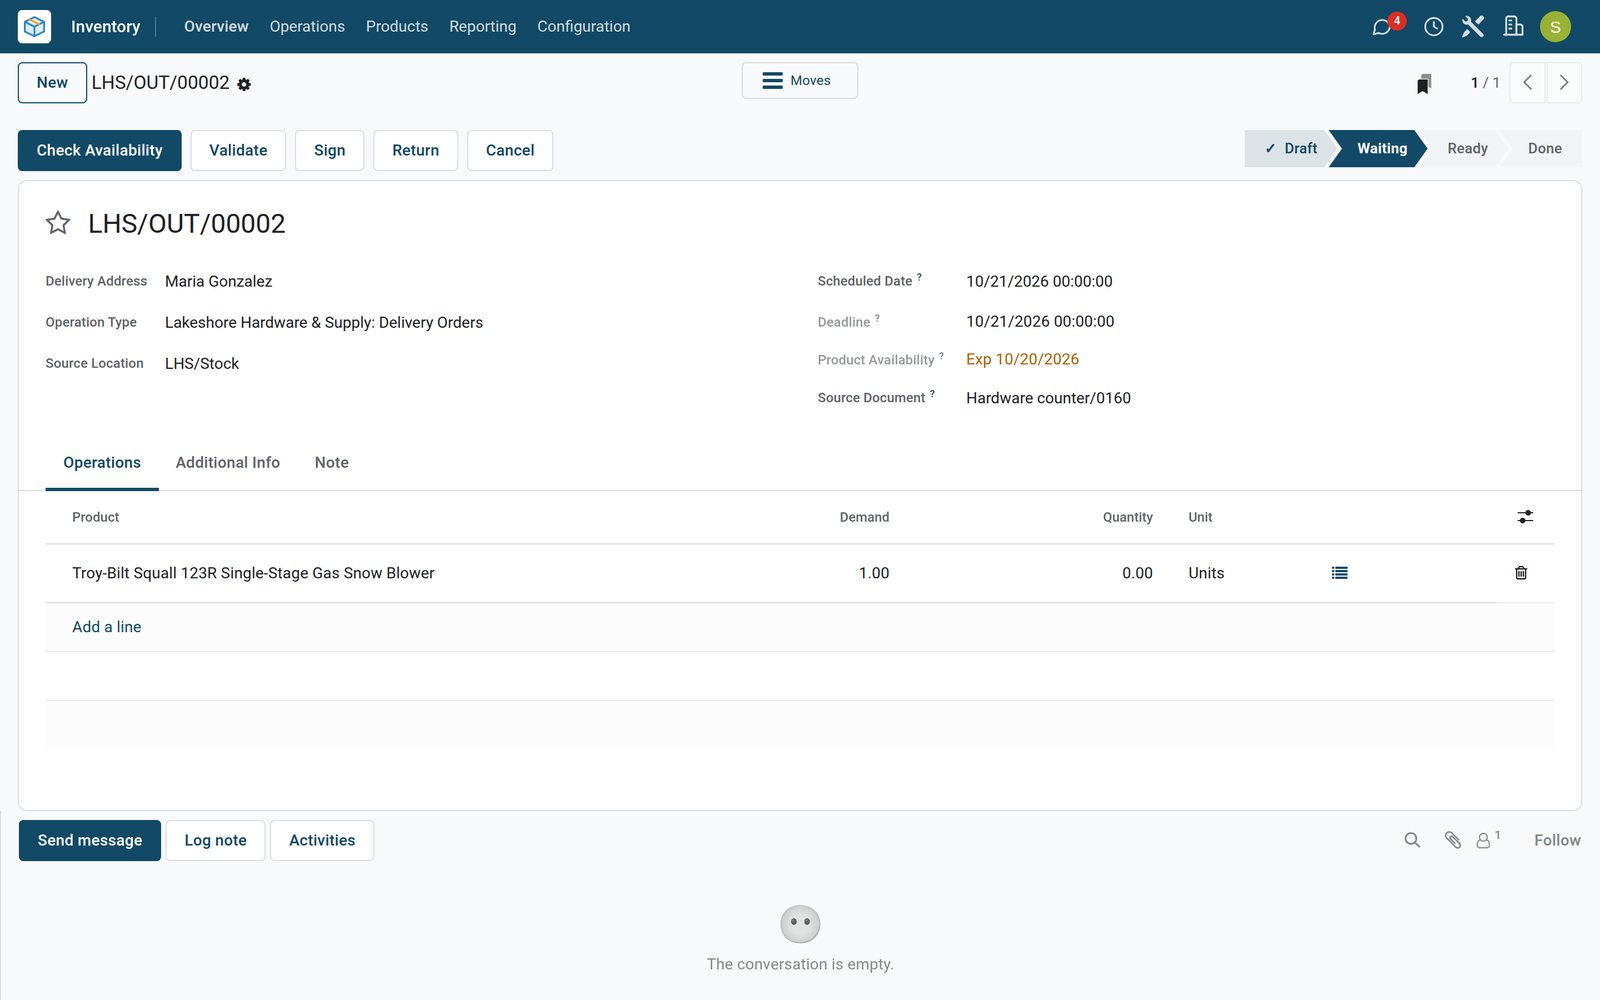Viewport: 1600px width, 1000px height.
Task: Select the Operations tab
Action: pyautogui.click(x=102, y=463)
